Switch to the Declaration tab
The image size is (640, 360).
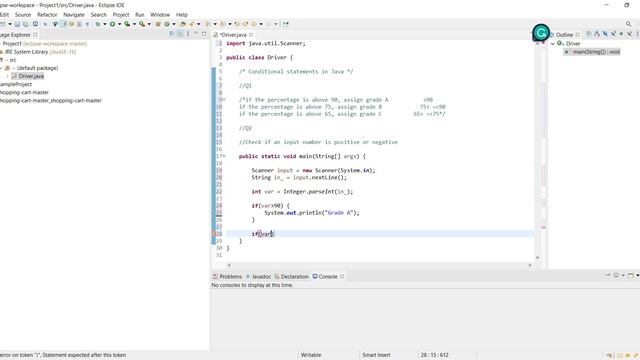point(291,276)
